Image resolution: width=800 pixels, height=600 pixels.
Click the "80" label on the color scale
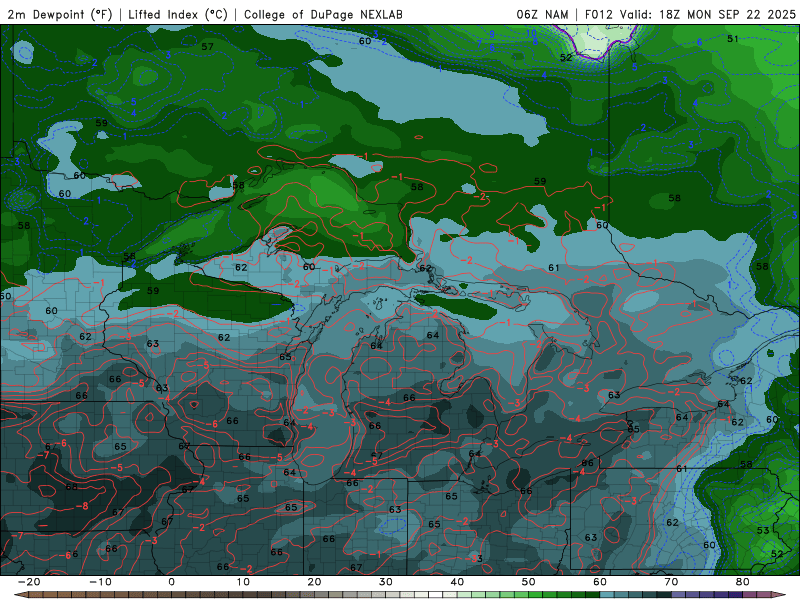743,582
